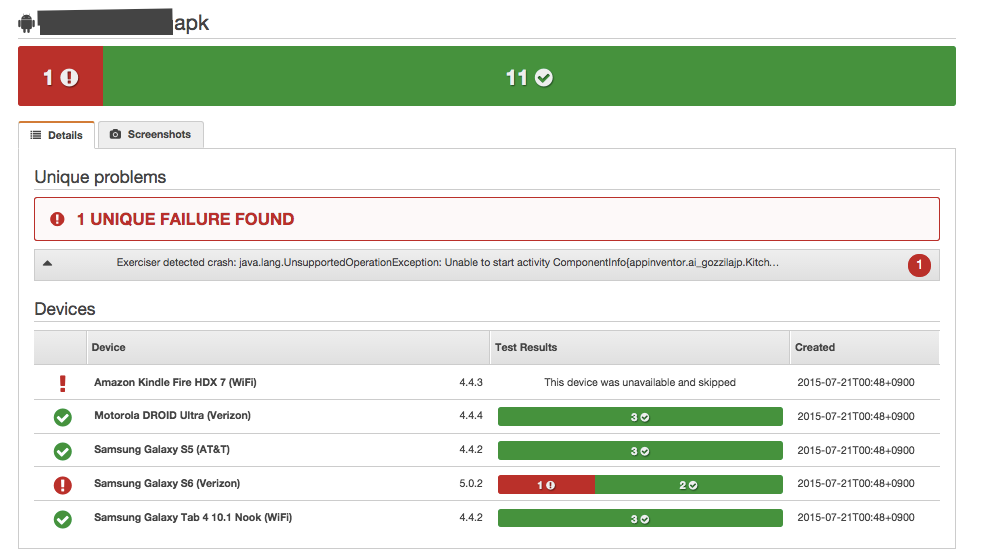Screen dimensions: 984x549
Task: Click OS version 4.4.4 in Motorola row
Action: pos(471,415)
